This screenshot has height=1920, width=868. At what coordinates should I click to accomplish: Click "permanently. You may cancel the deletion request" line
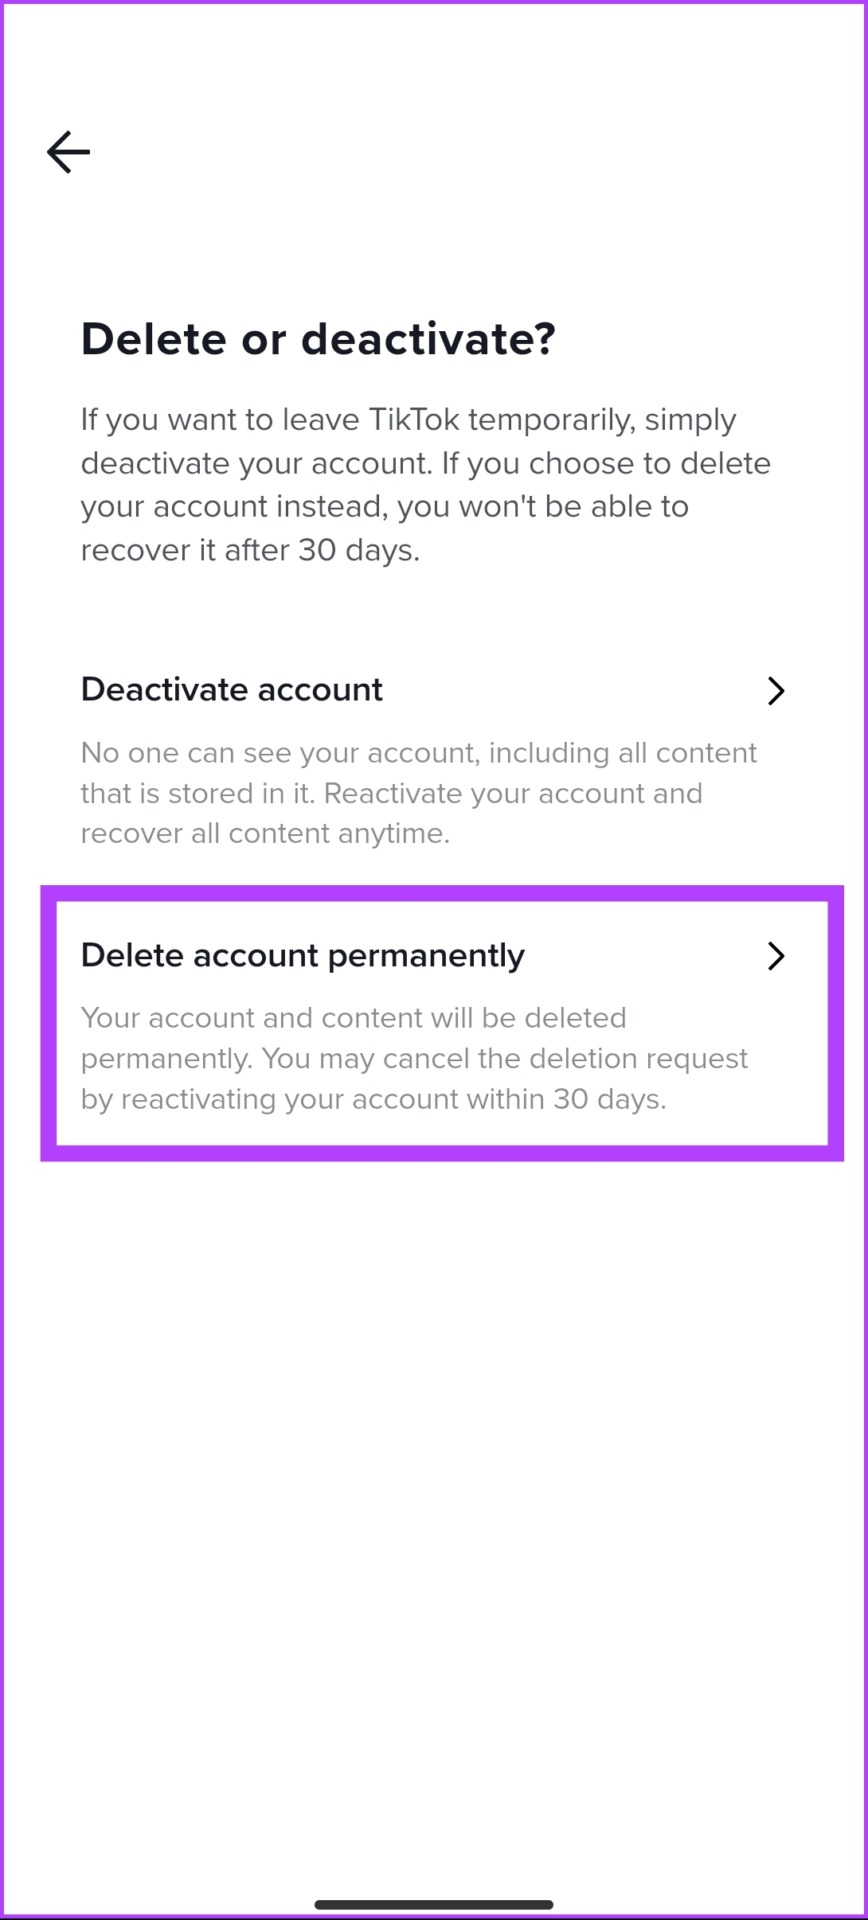tap(414, 1059)
